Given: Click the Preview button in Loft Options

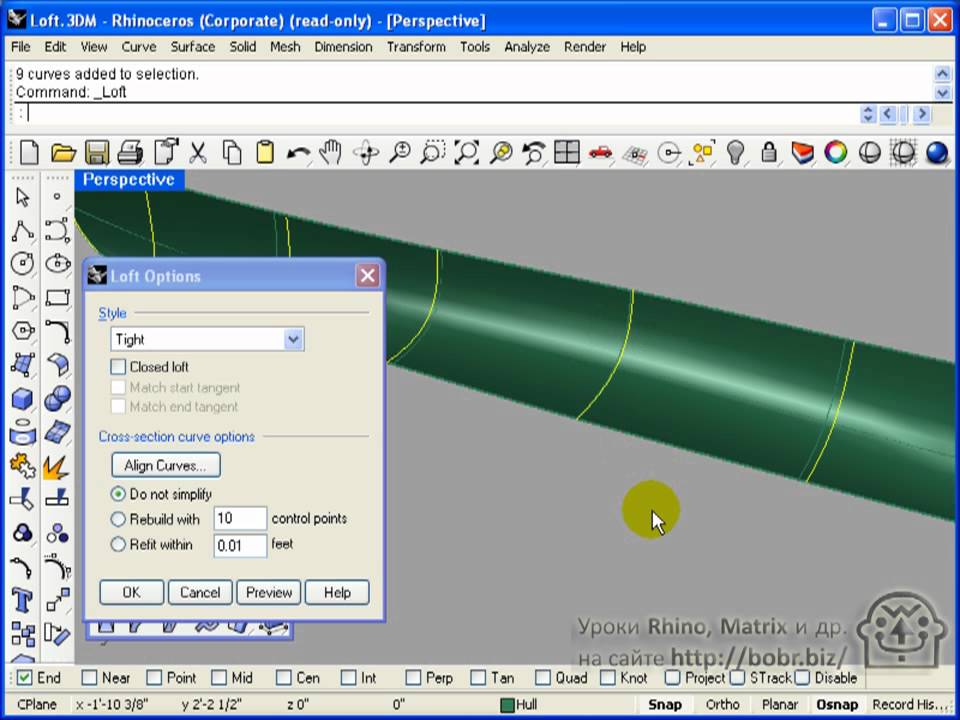Looking at the screenshot, I should pos(269,592).
